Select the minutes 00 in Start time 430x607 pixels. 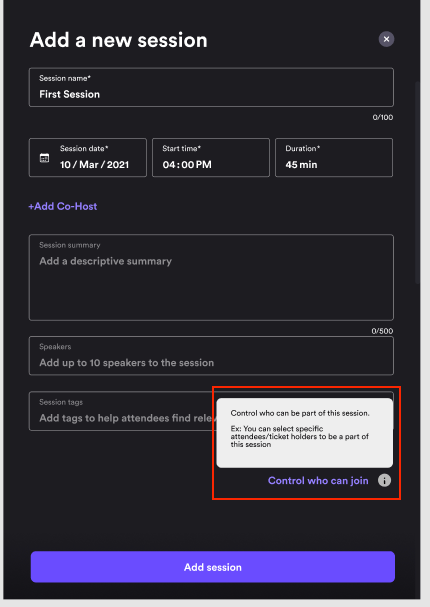tap(187, 165)
